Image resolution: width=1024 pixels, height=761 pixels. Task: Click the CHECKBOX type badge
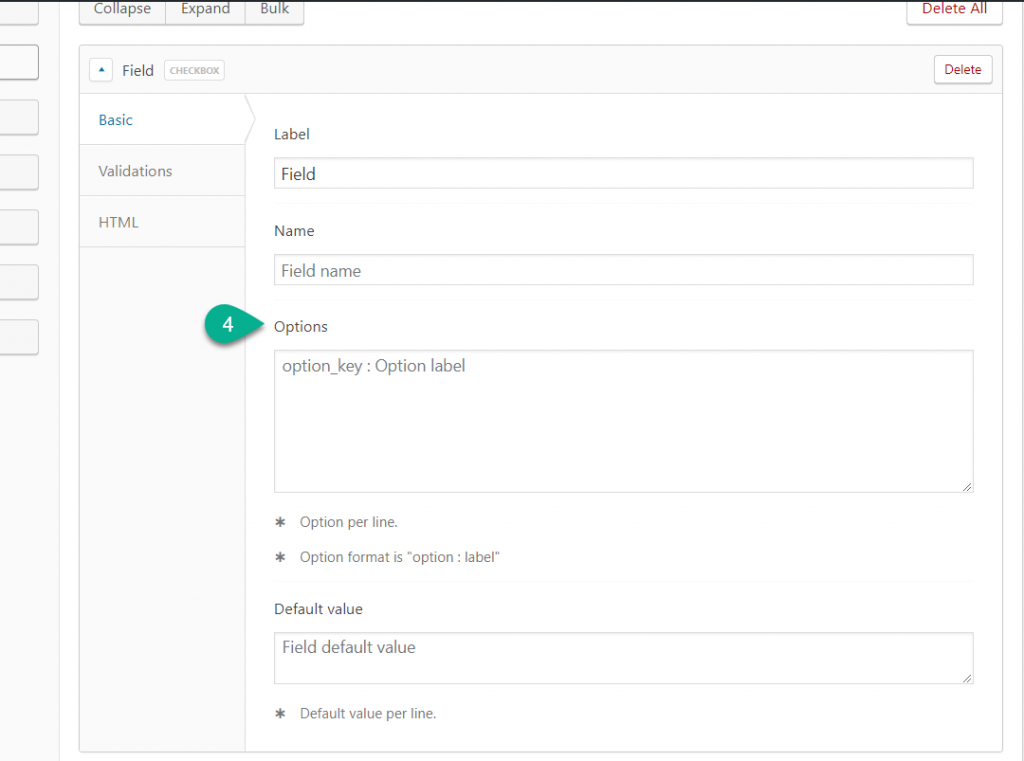coord(193,70)
